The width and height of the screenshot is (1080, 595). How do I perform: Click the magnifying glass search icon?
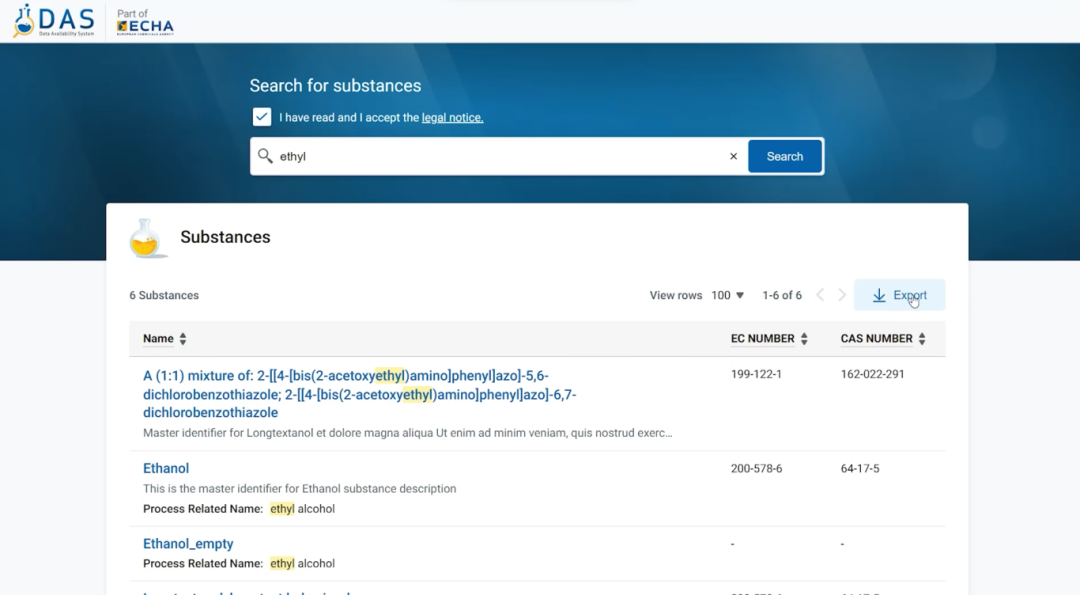pos(265,156)
